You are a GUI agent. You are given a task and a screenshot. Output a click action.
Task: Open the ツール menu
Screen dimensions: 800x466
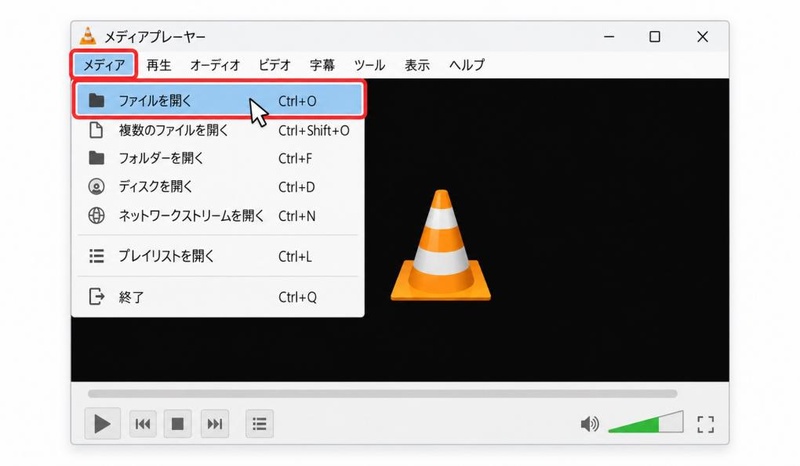[x=369, y=65]
